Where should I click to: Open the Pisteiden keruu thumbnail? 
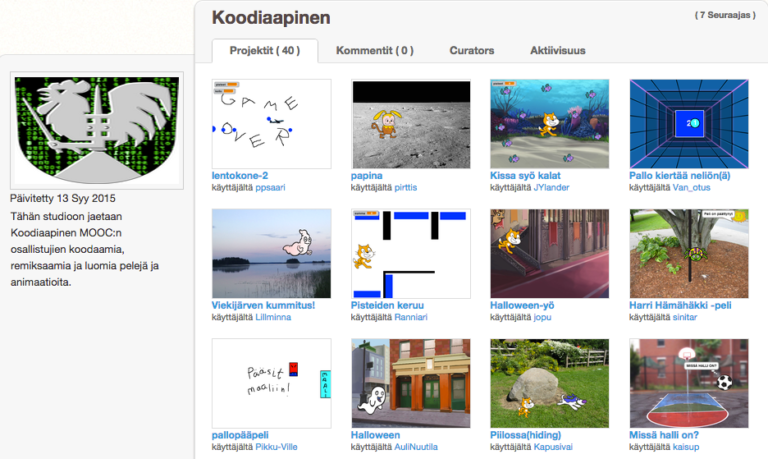[x=410, y=254]
